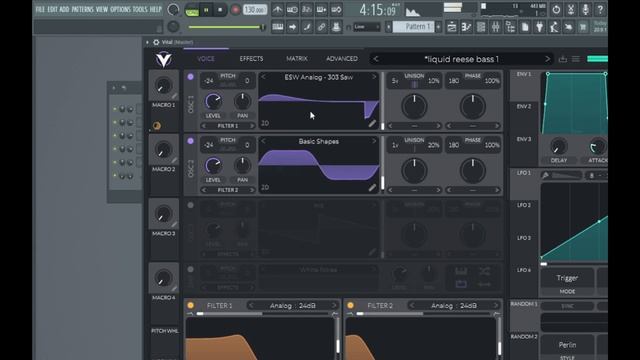Viewport: 640px width, 360px height.
Task: Enable typing keyboard to piano icon
Action: coord(278,27)
